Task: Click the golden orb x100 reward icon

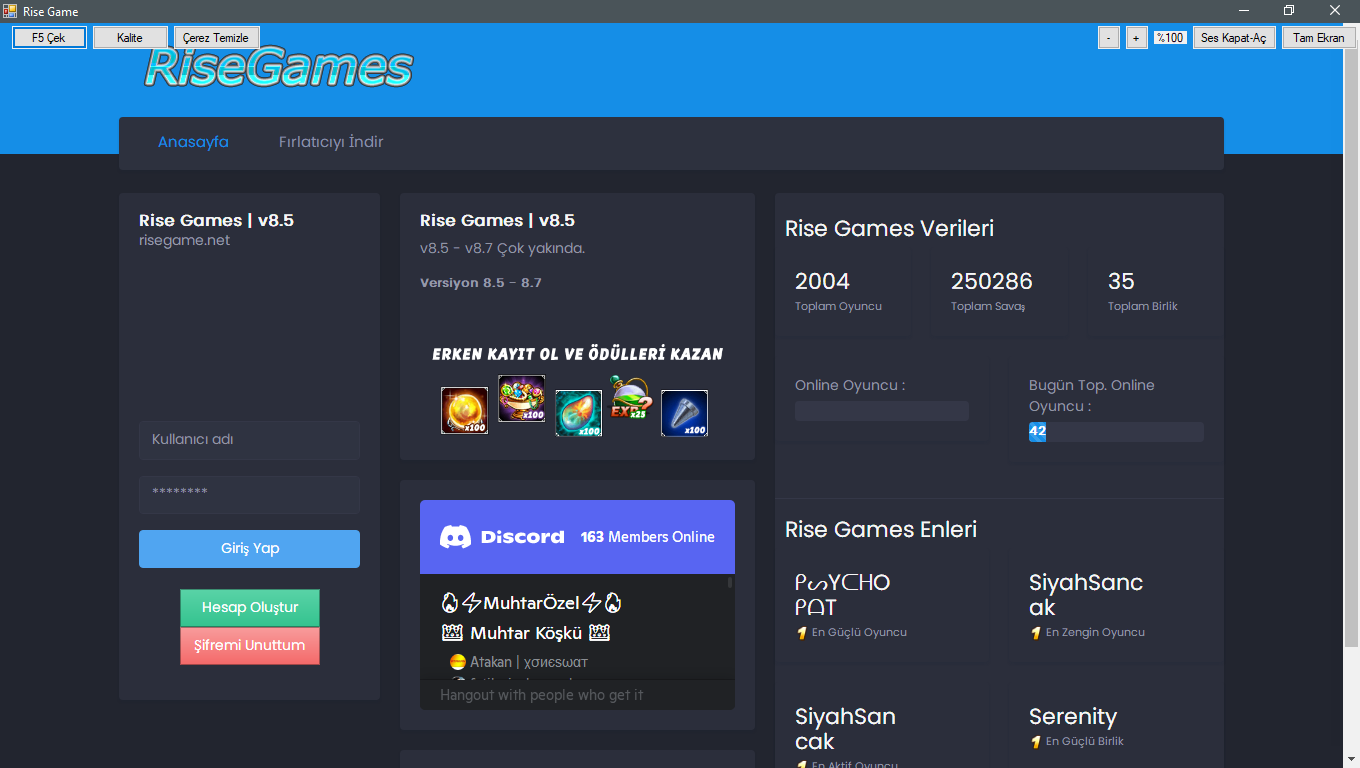Action: click(x=465, y=411)
